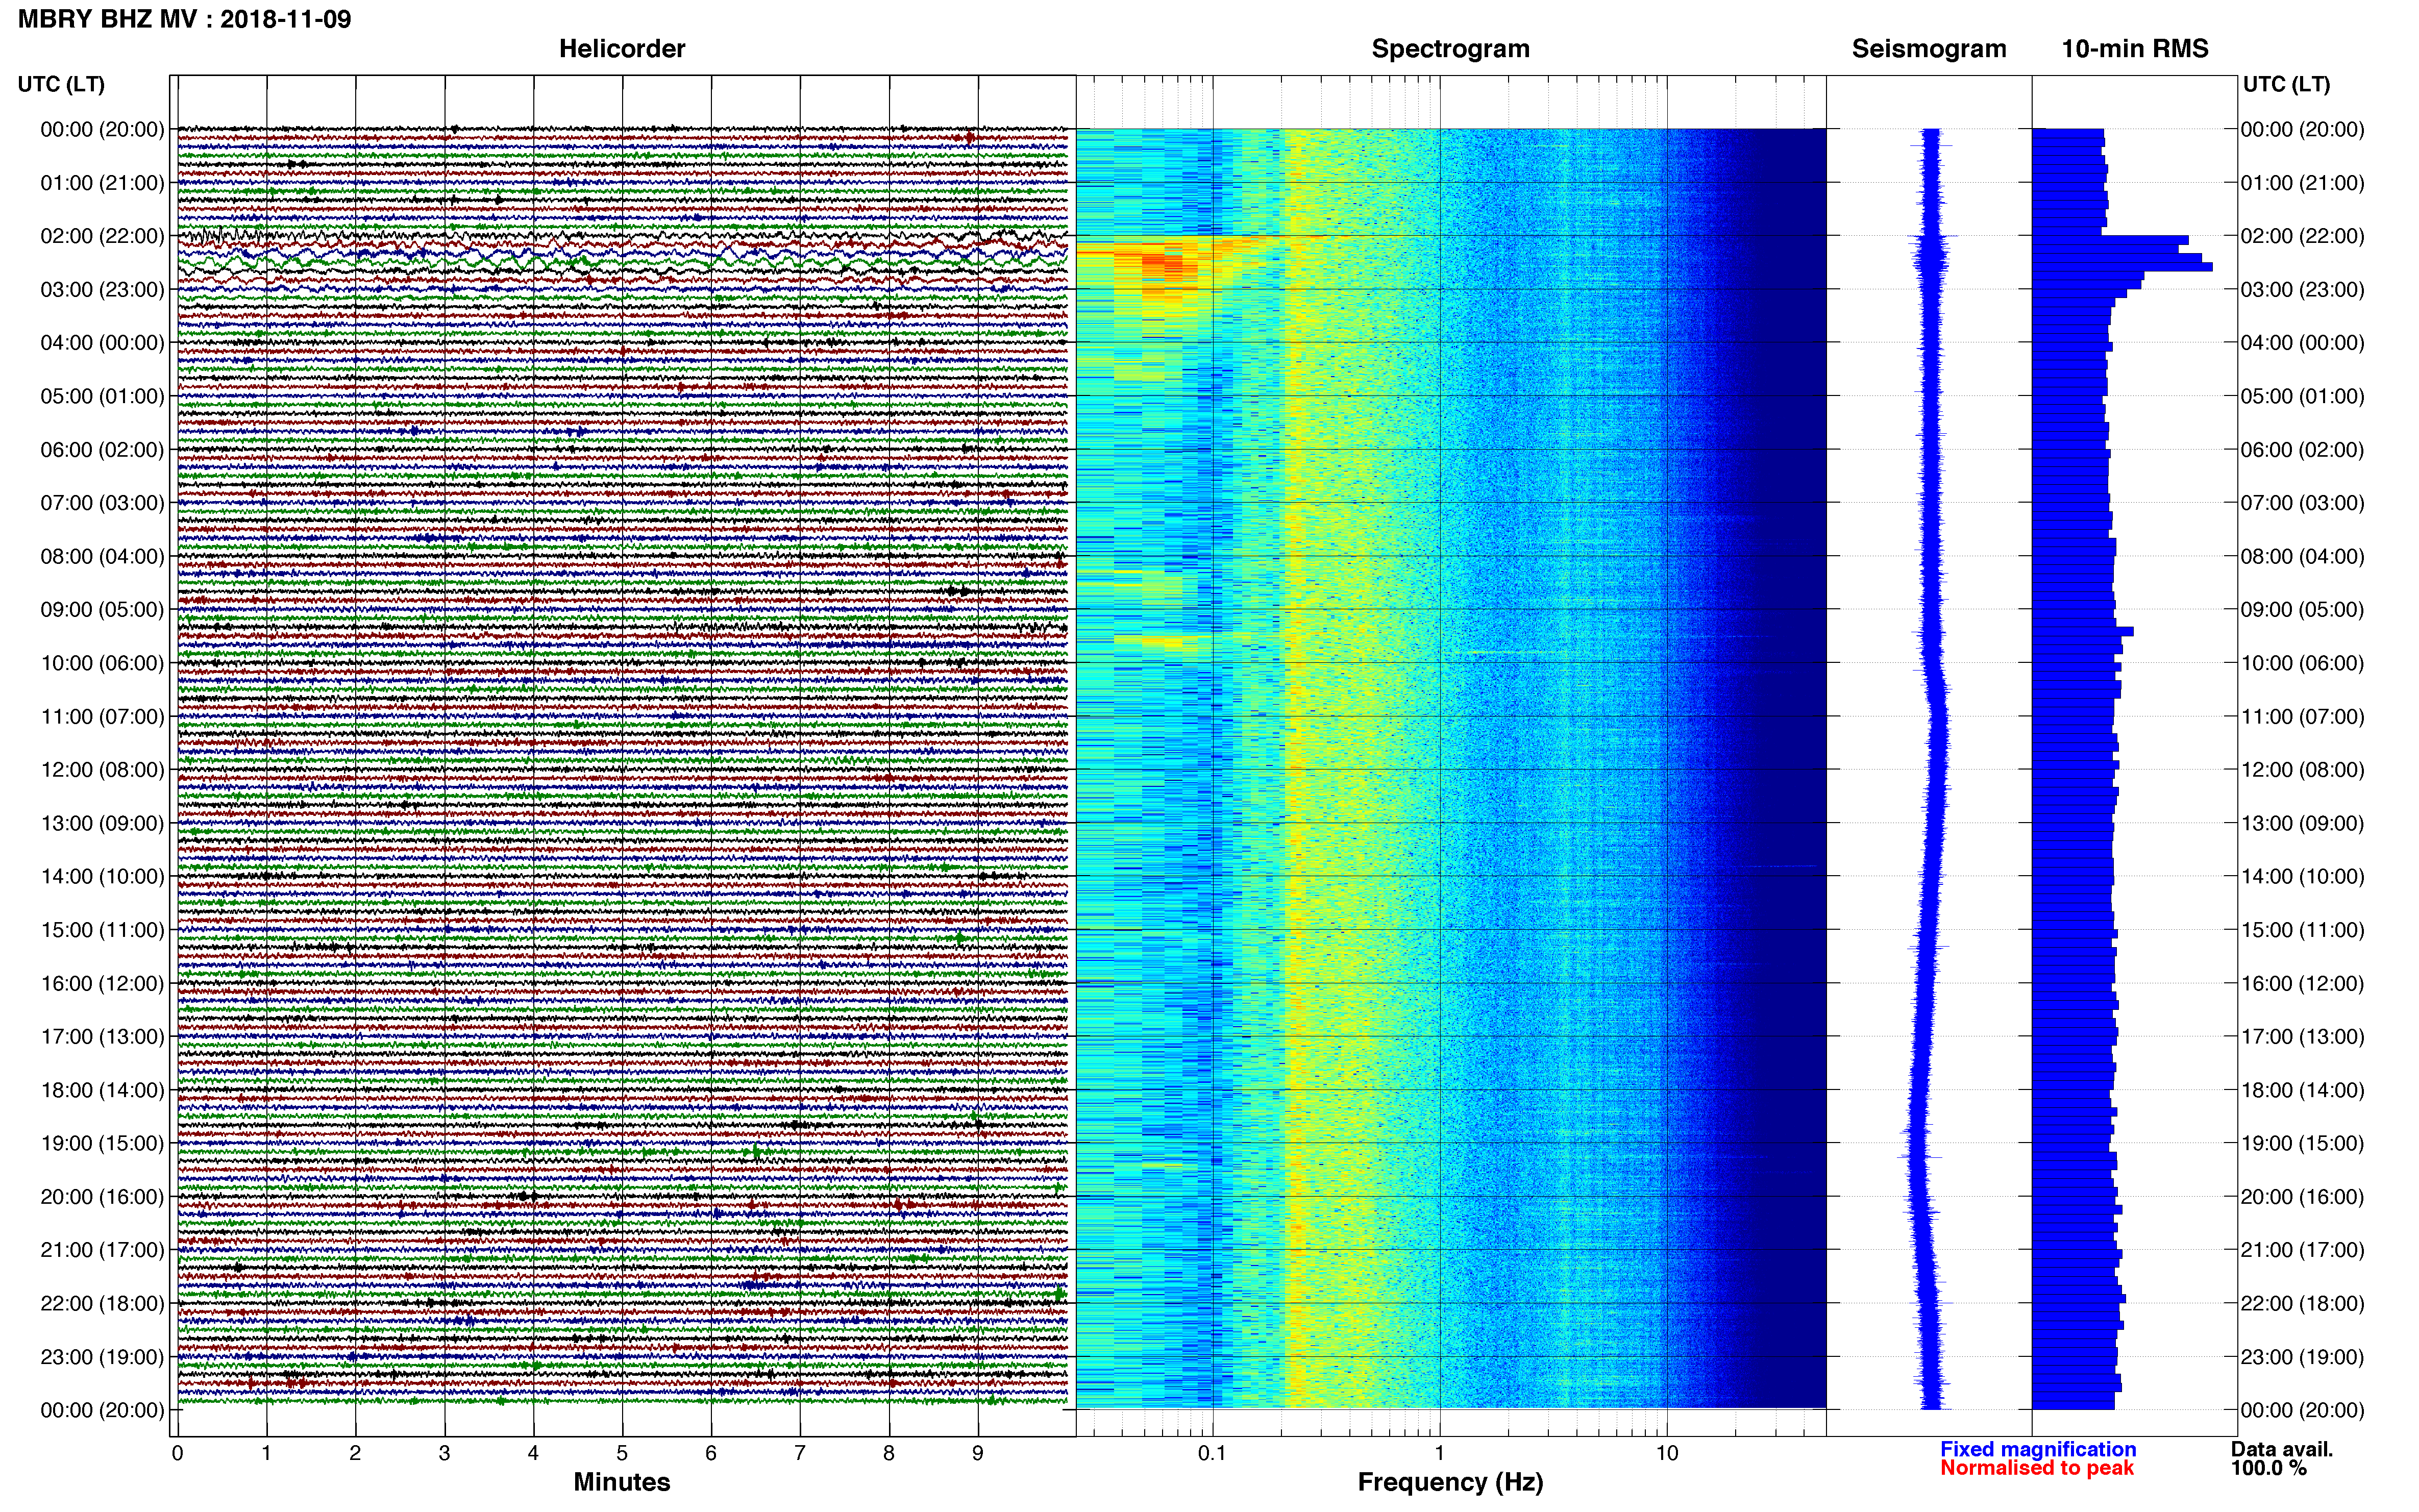
Task: Click the 03:00 (23:00) label beside the helicorder
Action: tap(102, 290)
